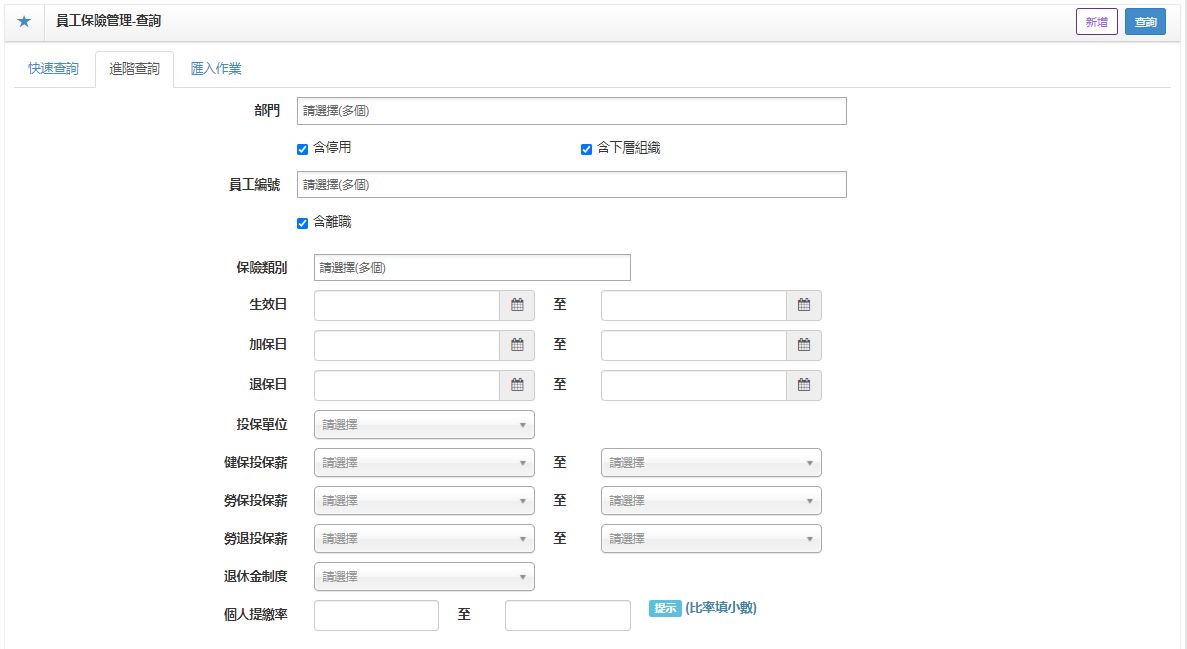Disable the 含離職 checkbox
This screenshot has height=649, width=1187.
(302, 223)
